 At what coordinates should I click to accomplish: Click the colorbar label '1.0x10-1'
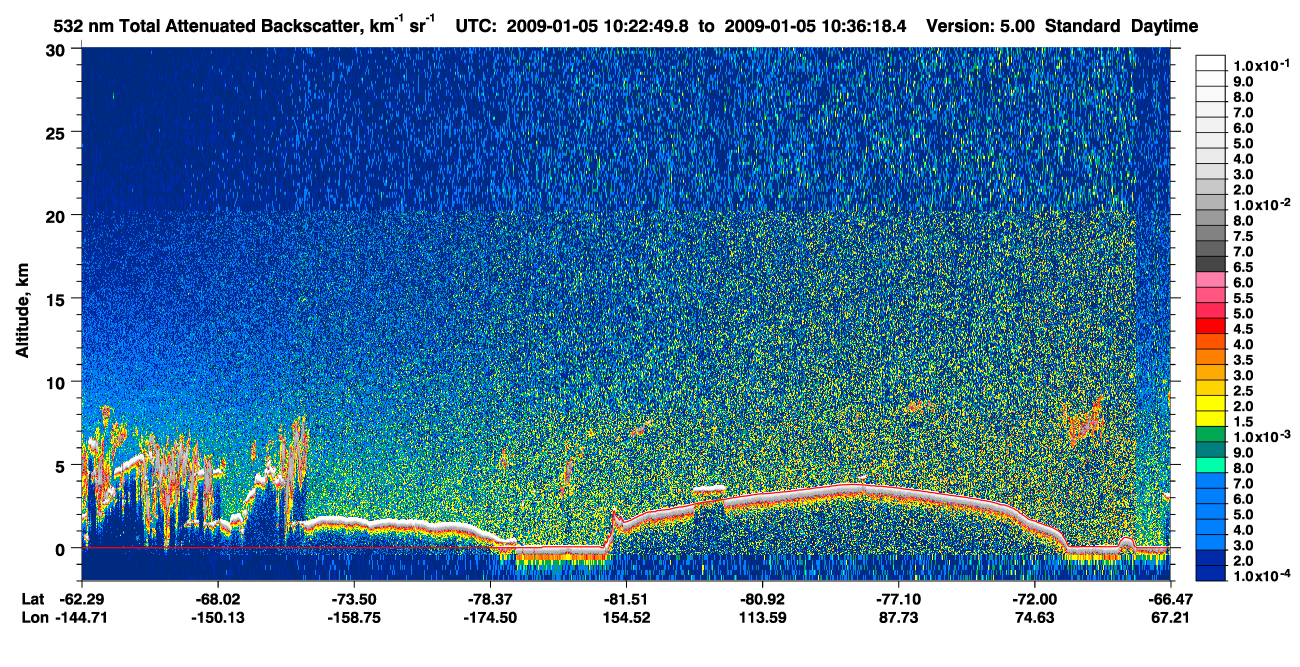1260,65
